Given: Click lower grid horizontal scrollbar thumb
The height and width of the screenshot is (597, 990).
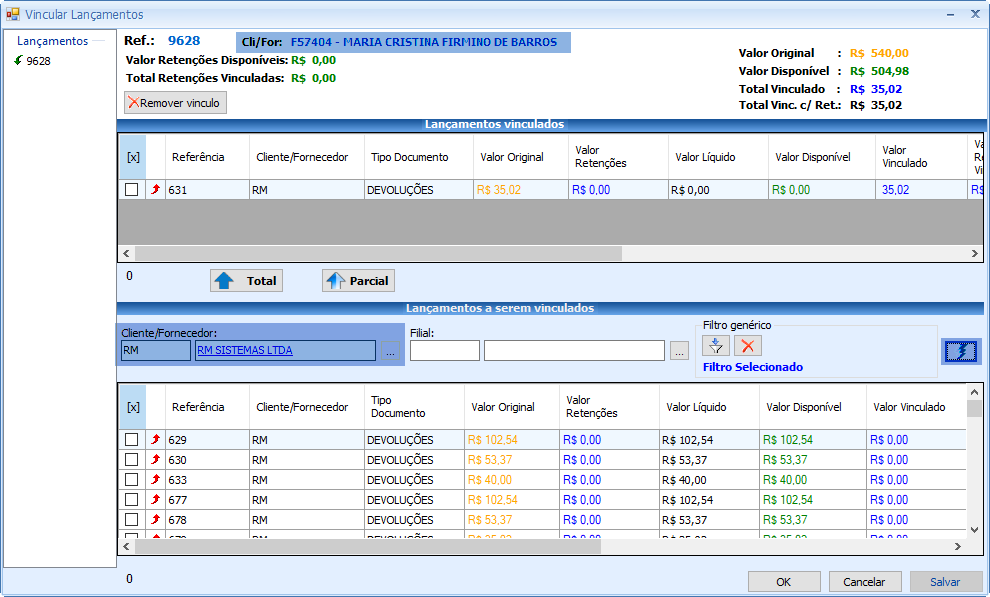Looking at the screenshot, I should 367,546.
